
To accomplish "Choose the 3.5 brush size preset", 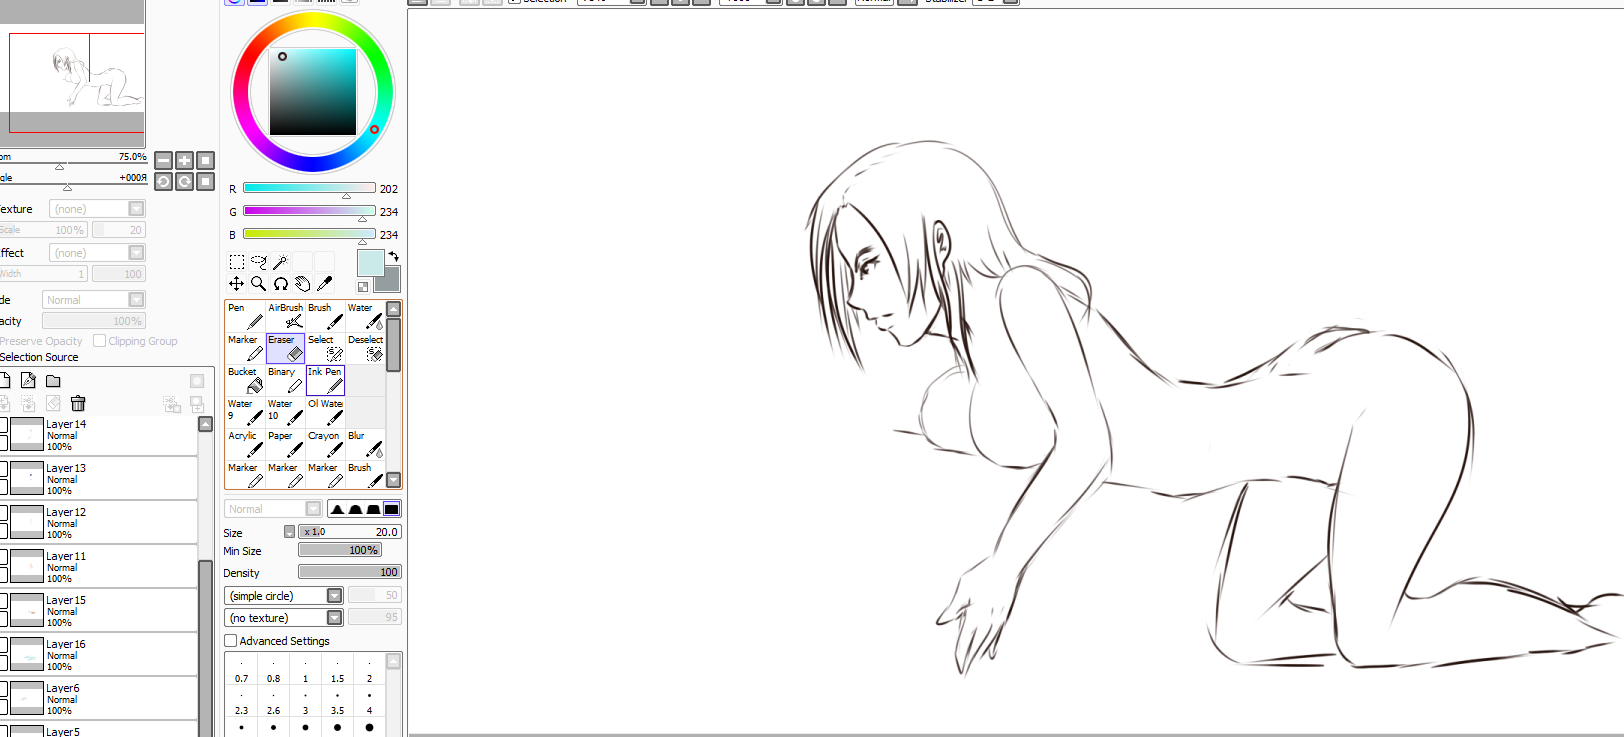I will click(x=338, y=703).
